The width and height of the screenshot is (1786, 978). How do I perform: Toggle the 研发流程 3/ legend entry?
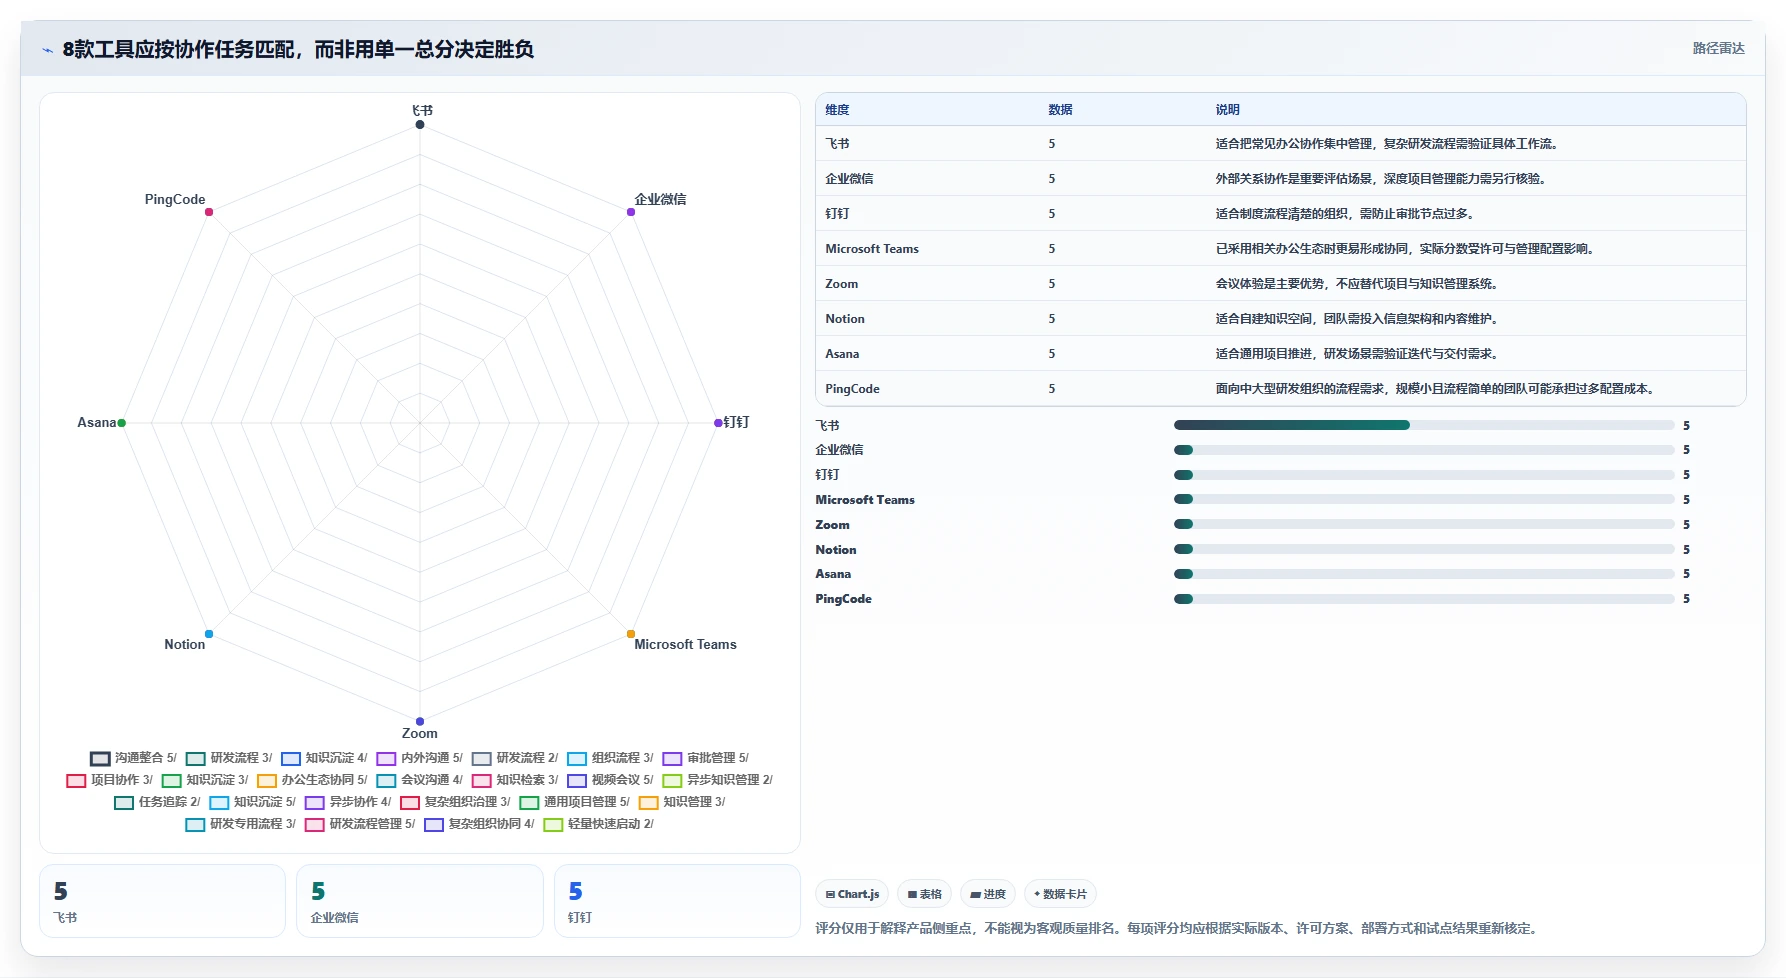(x=229, y=758)
